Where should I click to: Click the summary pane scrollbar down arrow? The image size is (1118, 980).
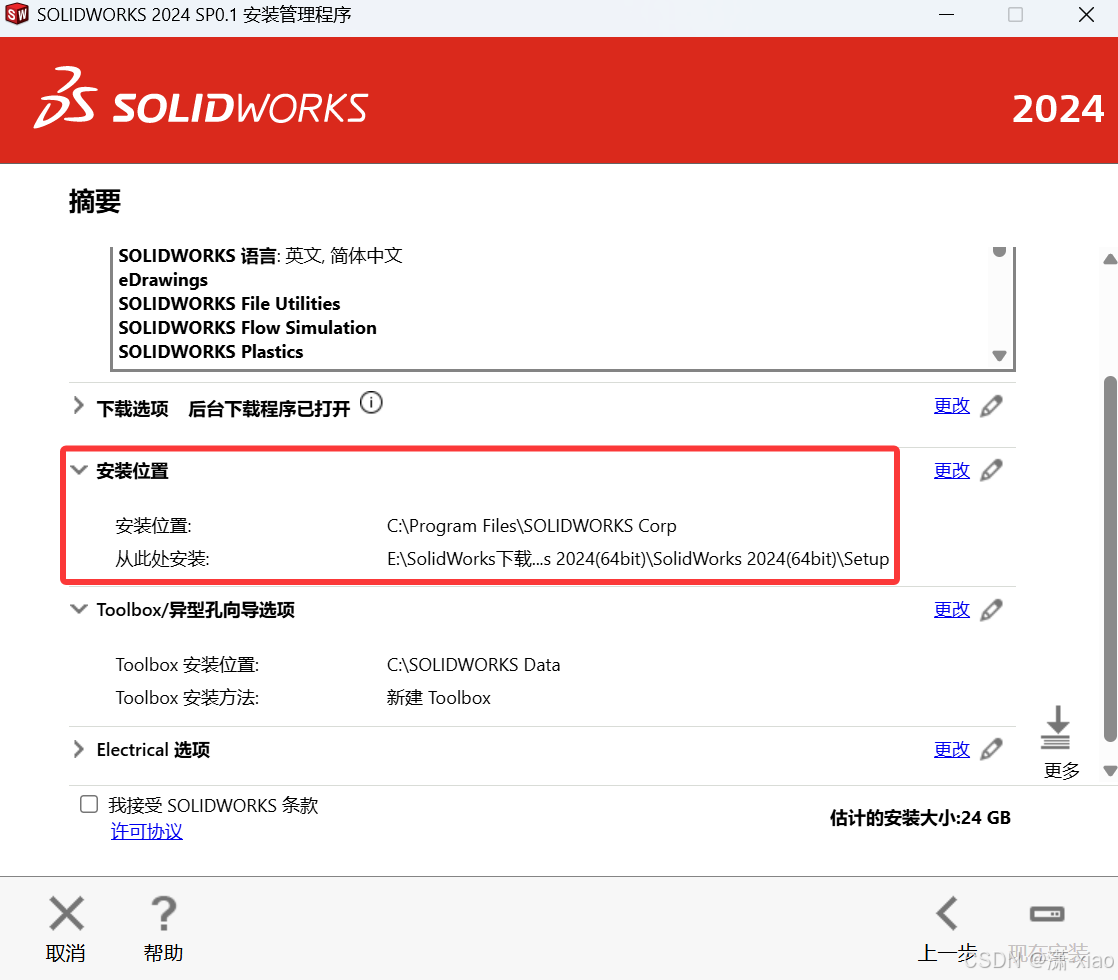click(x=1109, y=770)
